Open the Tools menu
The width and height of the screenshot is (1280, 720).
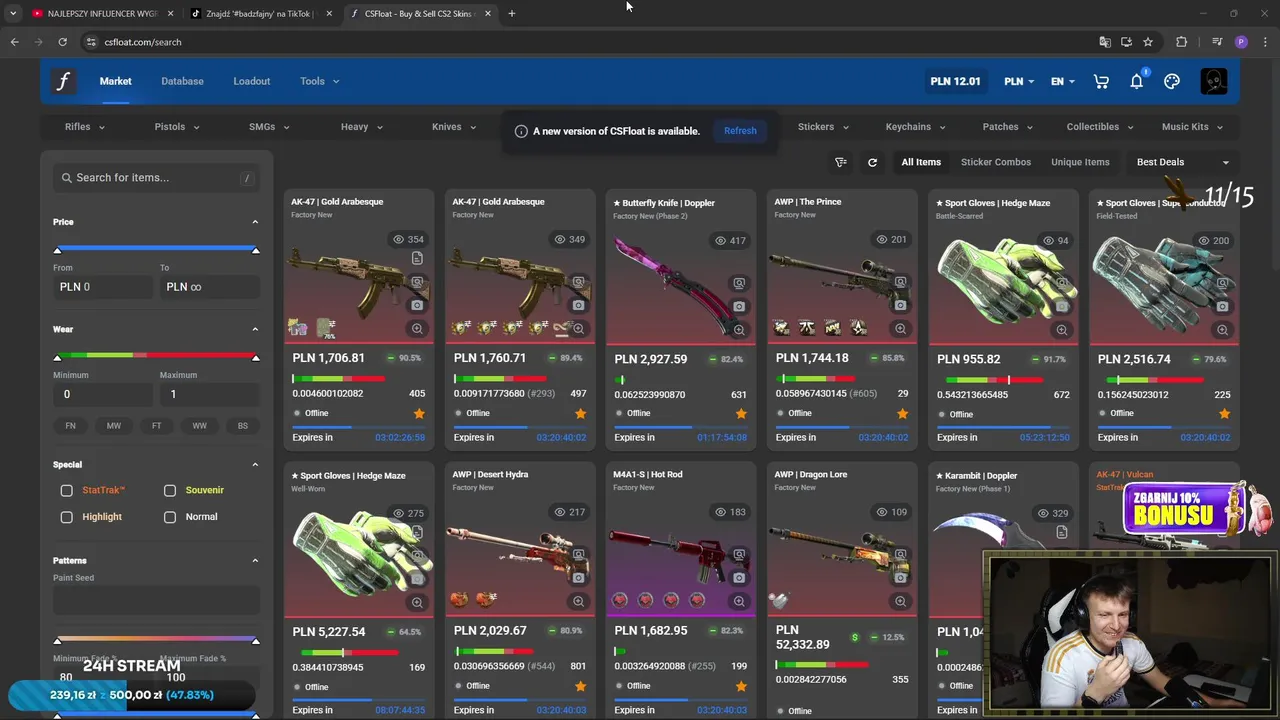[320, 81]
